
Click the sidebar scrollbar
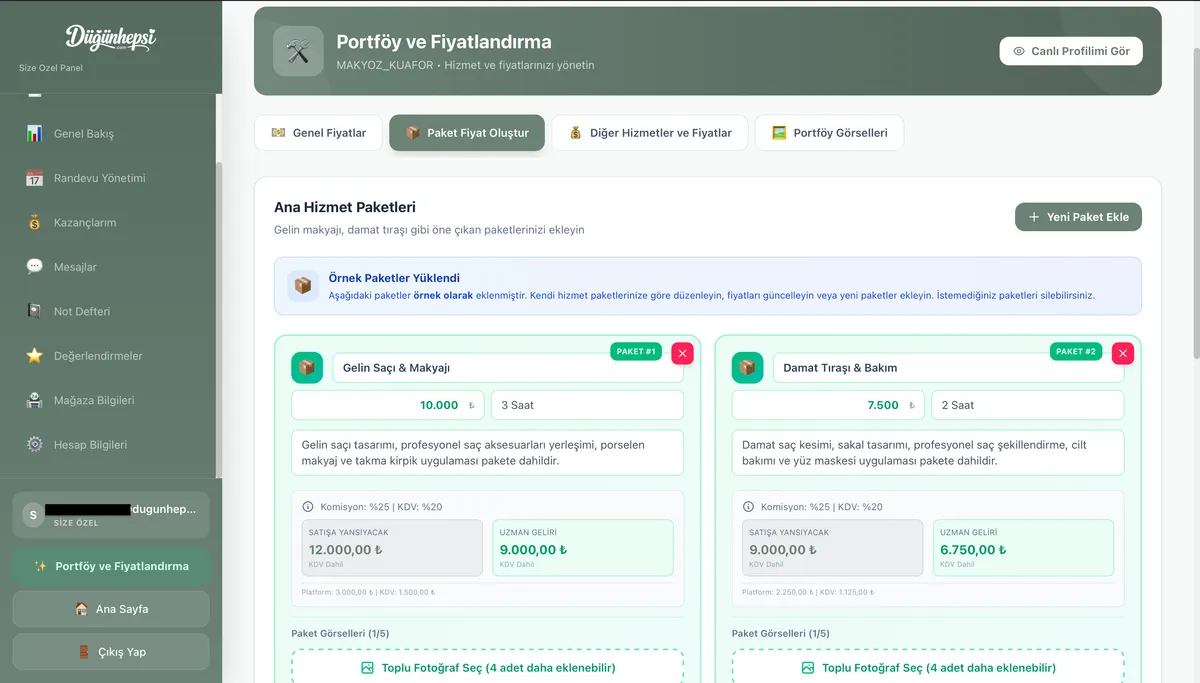pyautogui.click(x=219, y=320)
